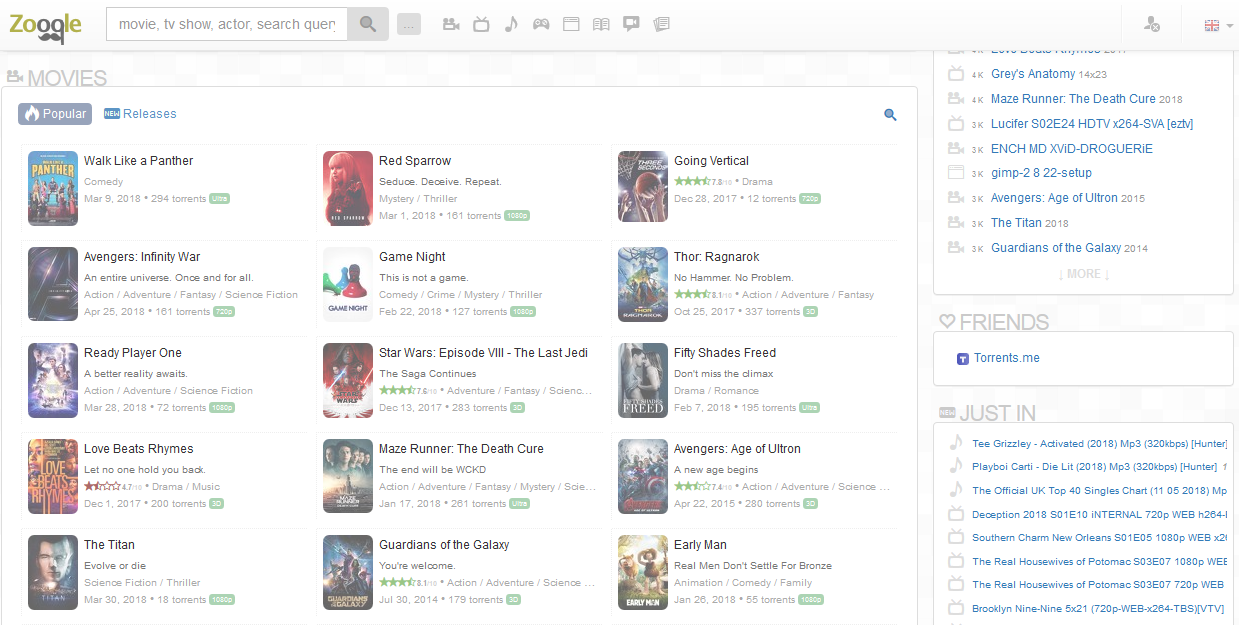
Task: Open ENCH MD XVID-DROGUERiE sidebar link
Action: coord(1072,148)
